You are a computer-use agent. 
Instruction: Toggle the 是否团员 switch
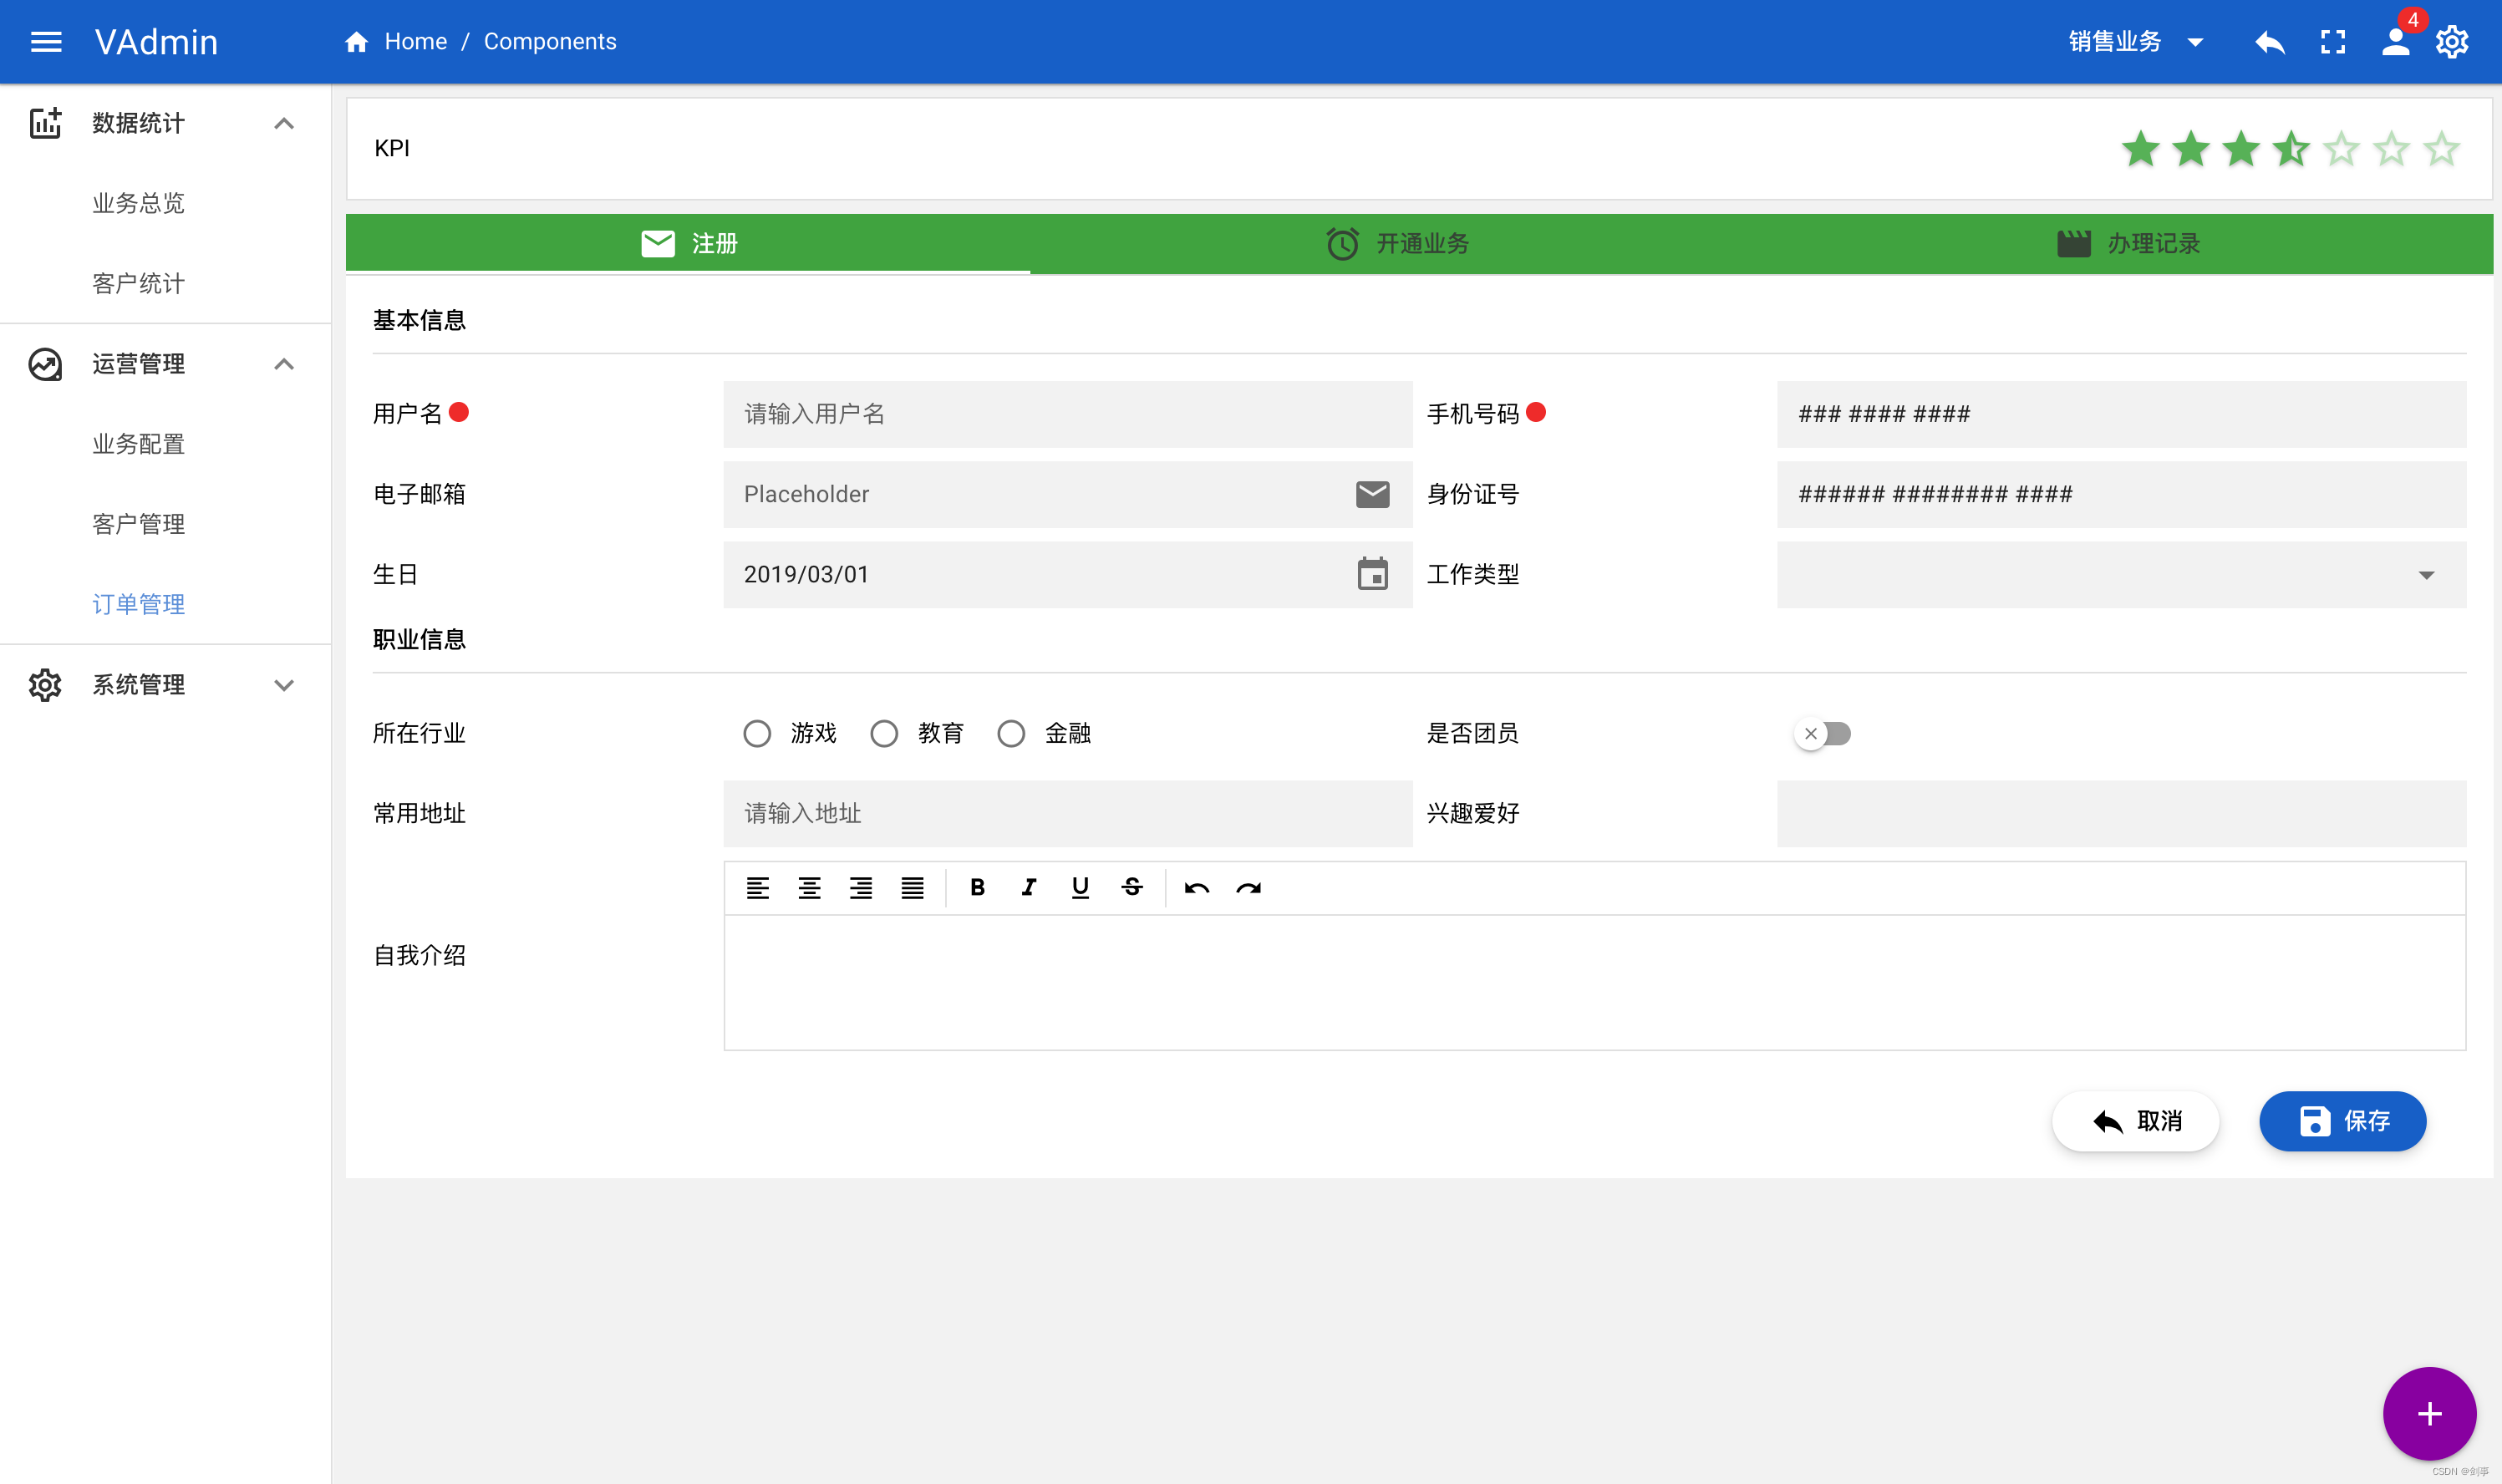(1822, 733)
